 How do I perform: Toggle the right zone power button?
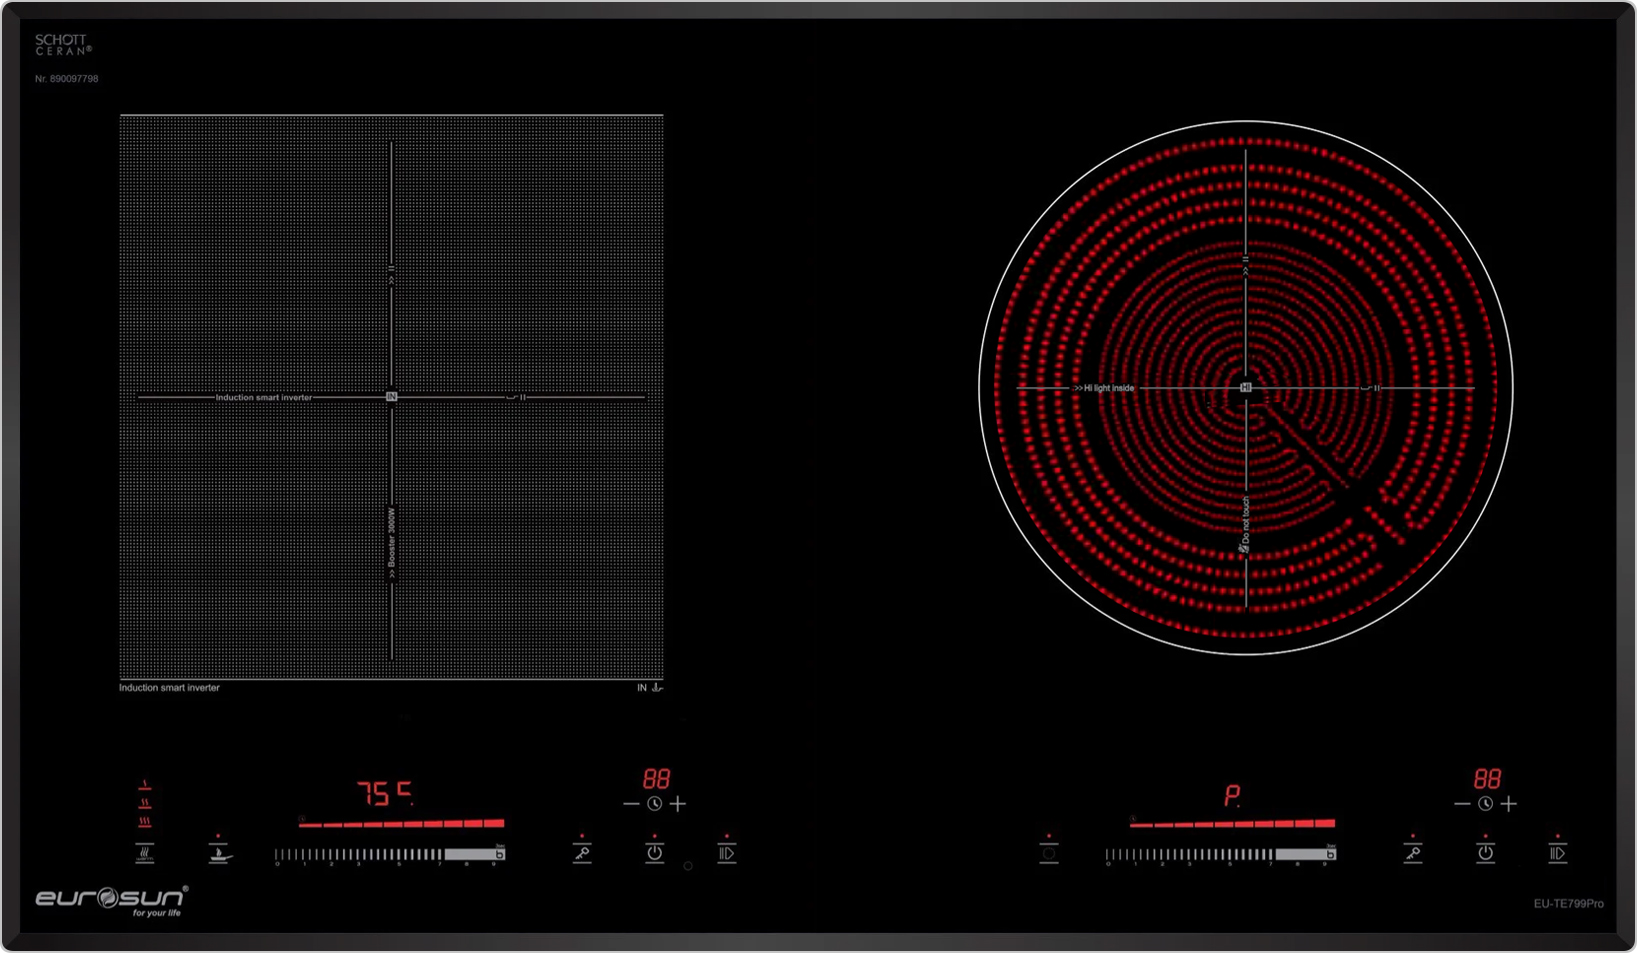1485,852
